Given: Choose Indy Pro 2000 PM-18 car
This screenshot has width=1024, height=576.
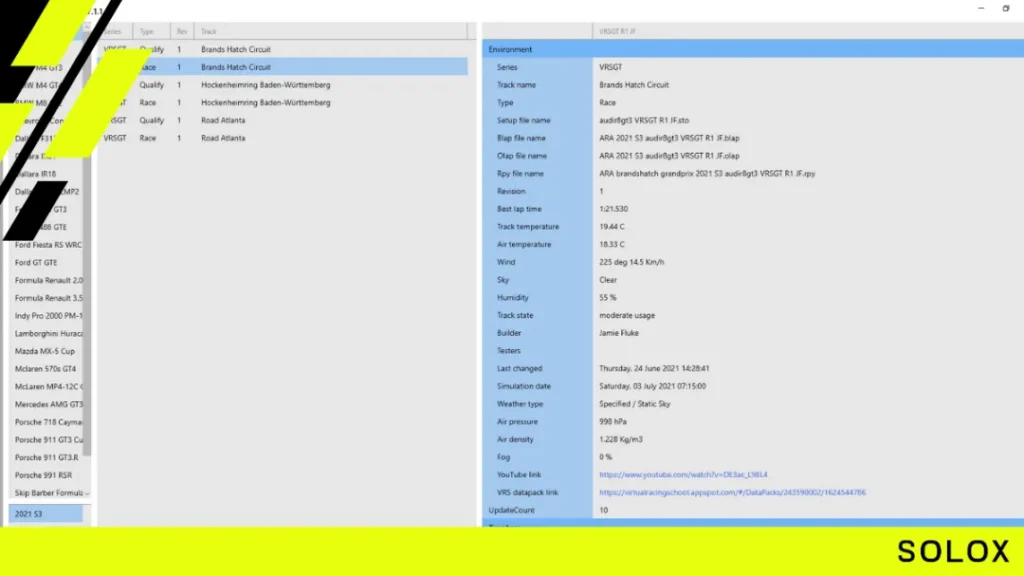Looking at the screenshot, I should 48,315.
